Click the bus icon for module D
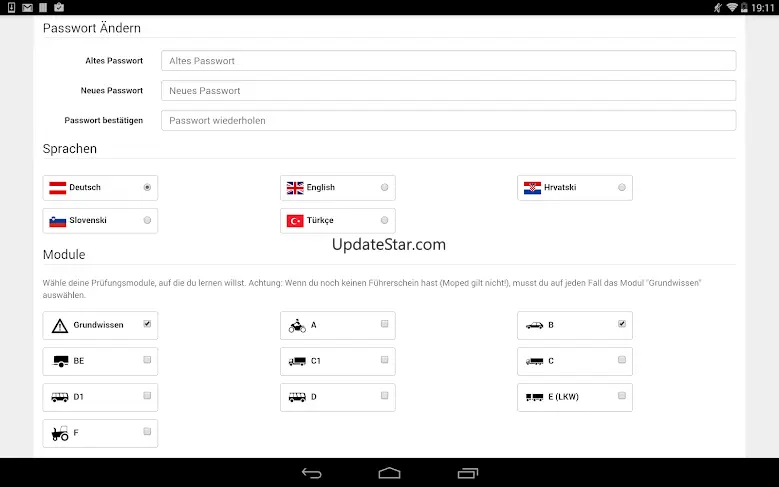Viewport: 779px width, 487px height. [x=297, y=397]
